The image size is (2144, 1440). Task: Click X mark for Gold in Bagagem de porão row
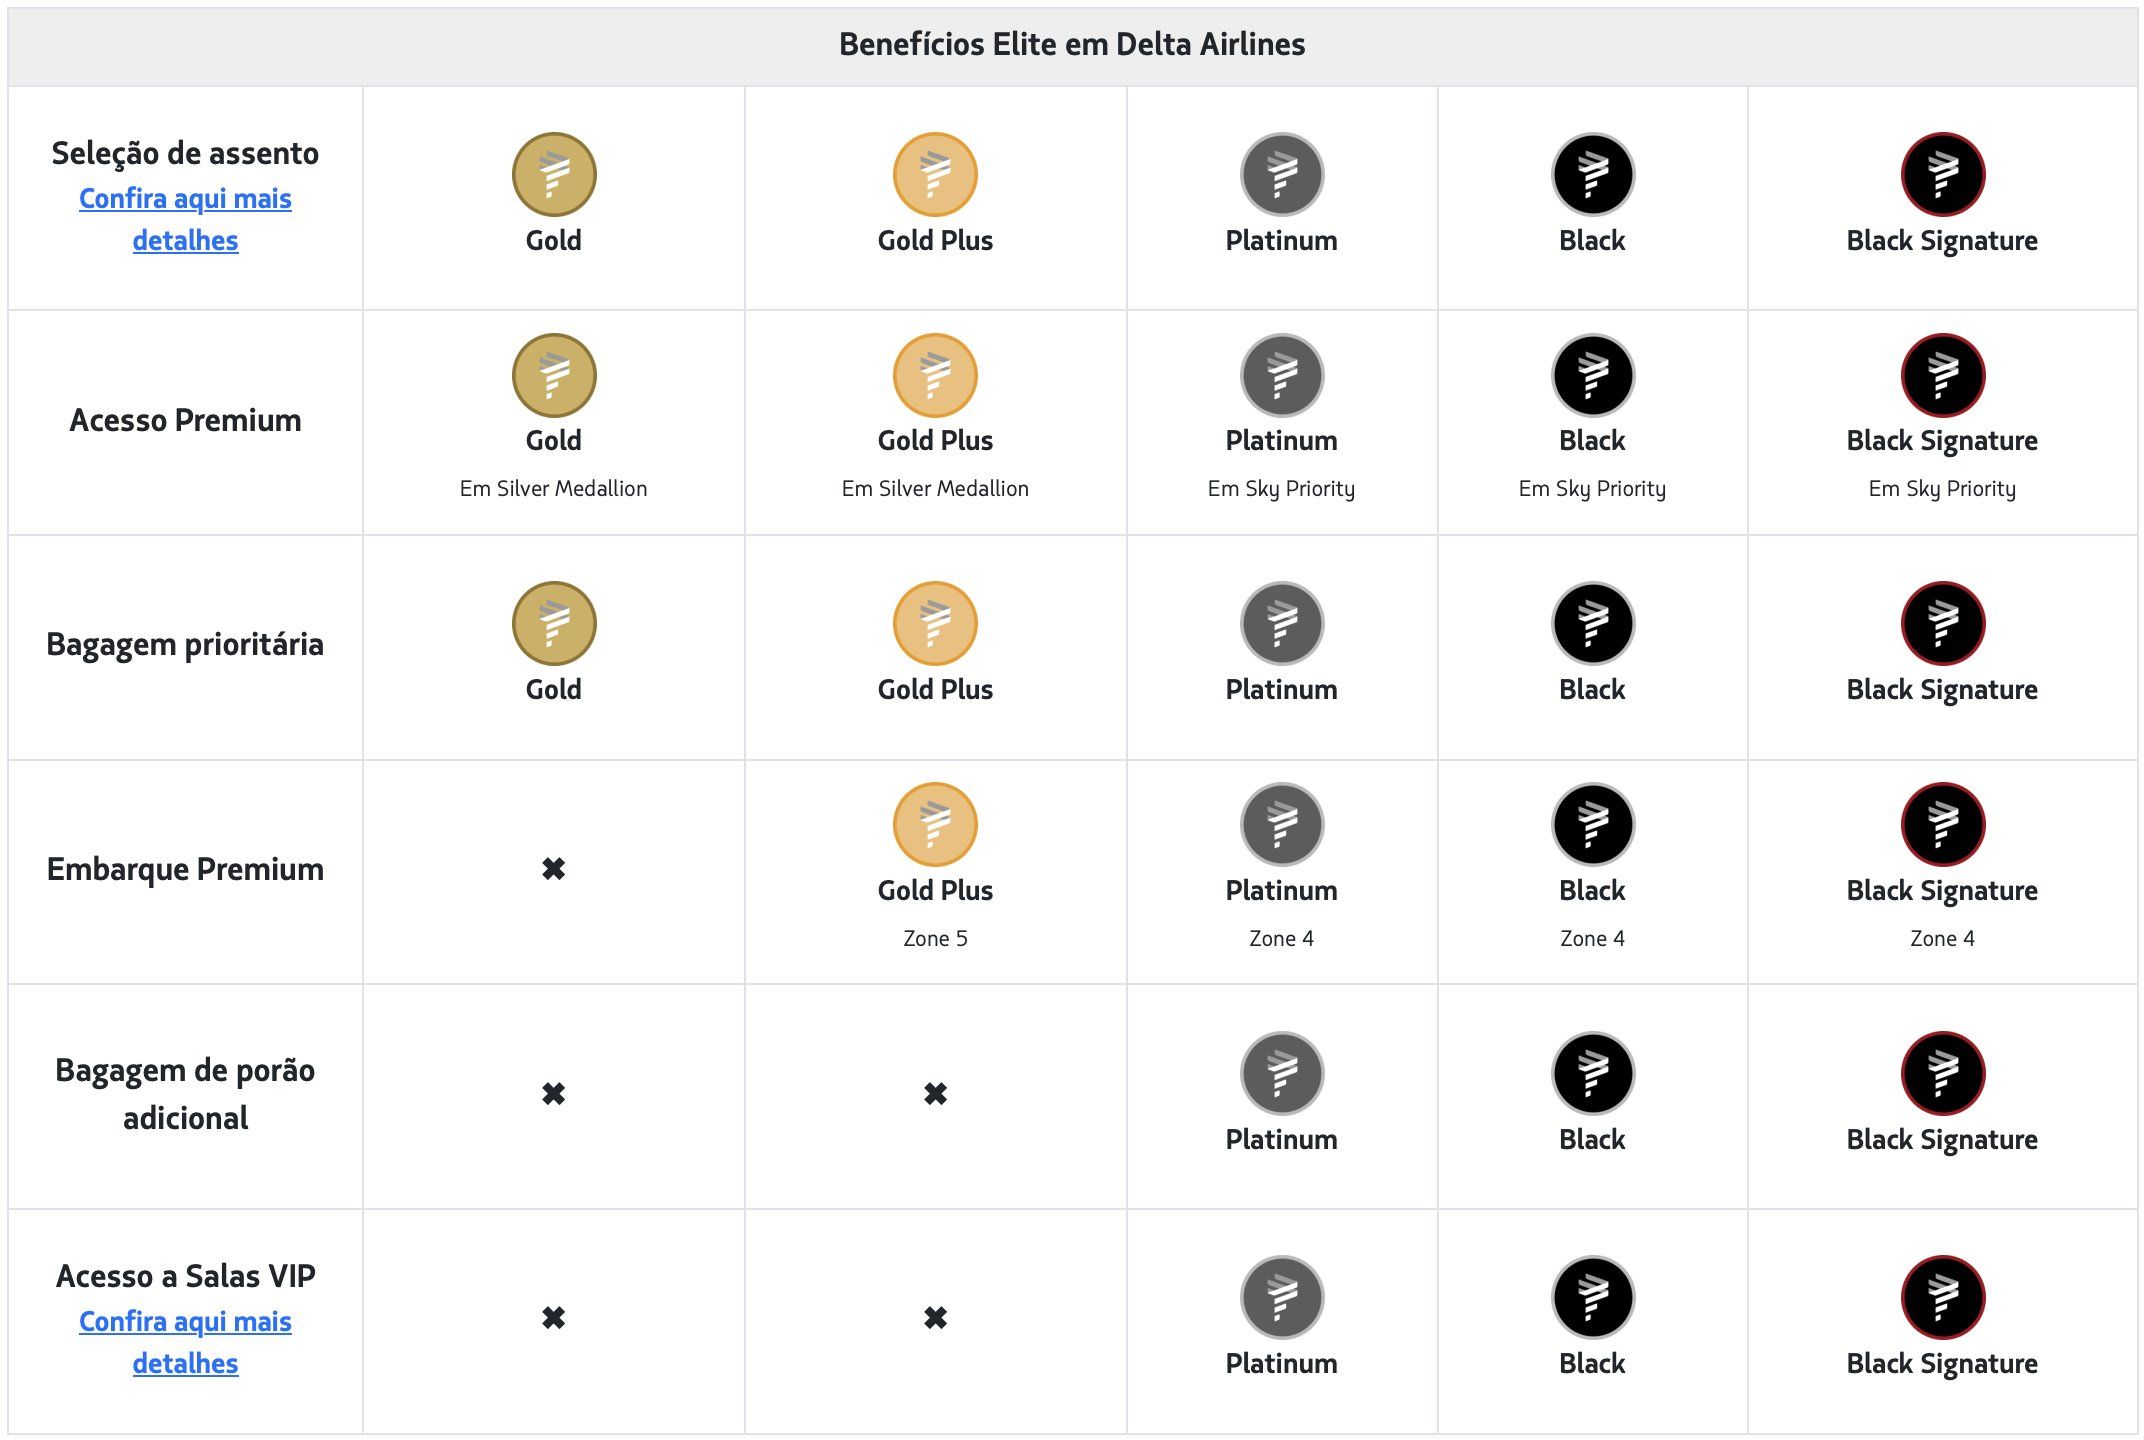554,1094
